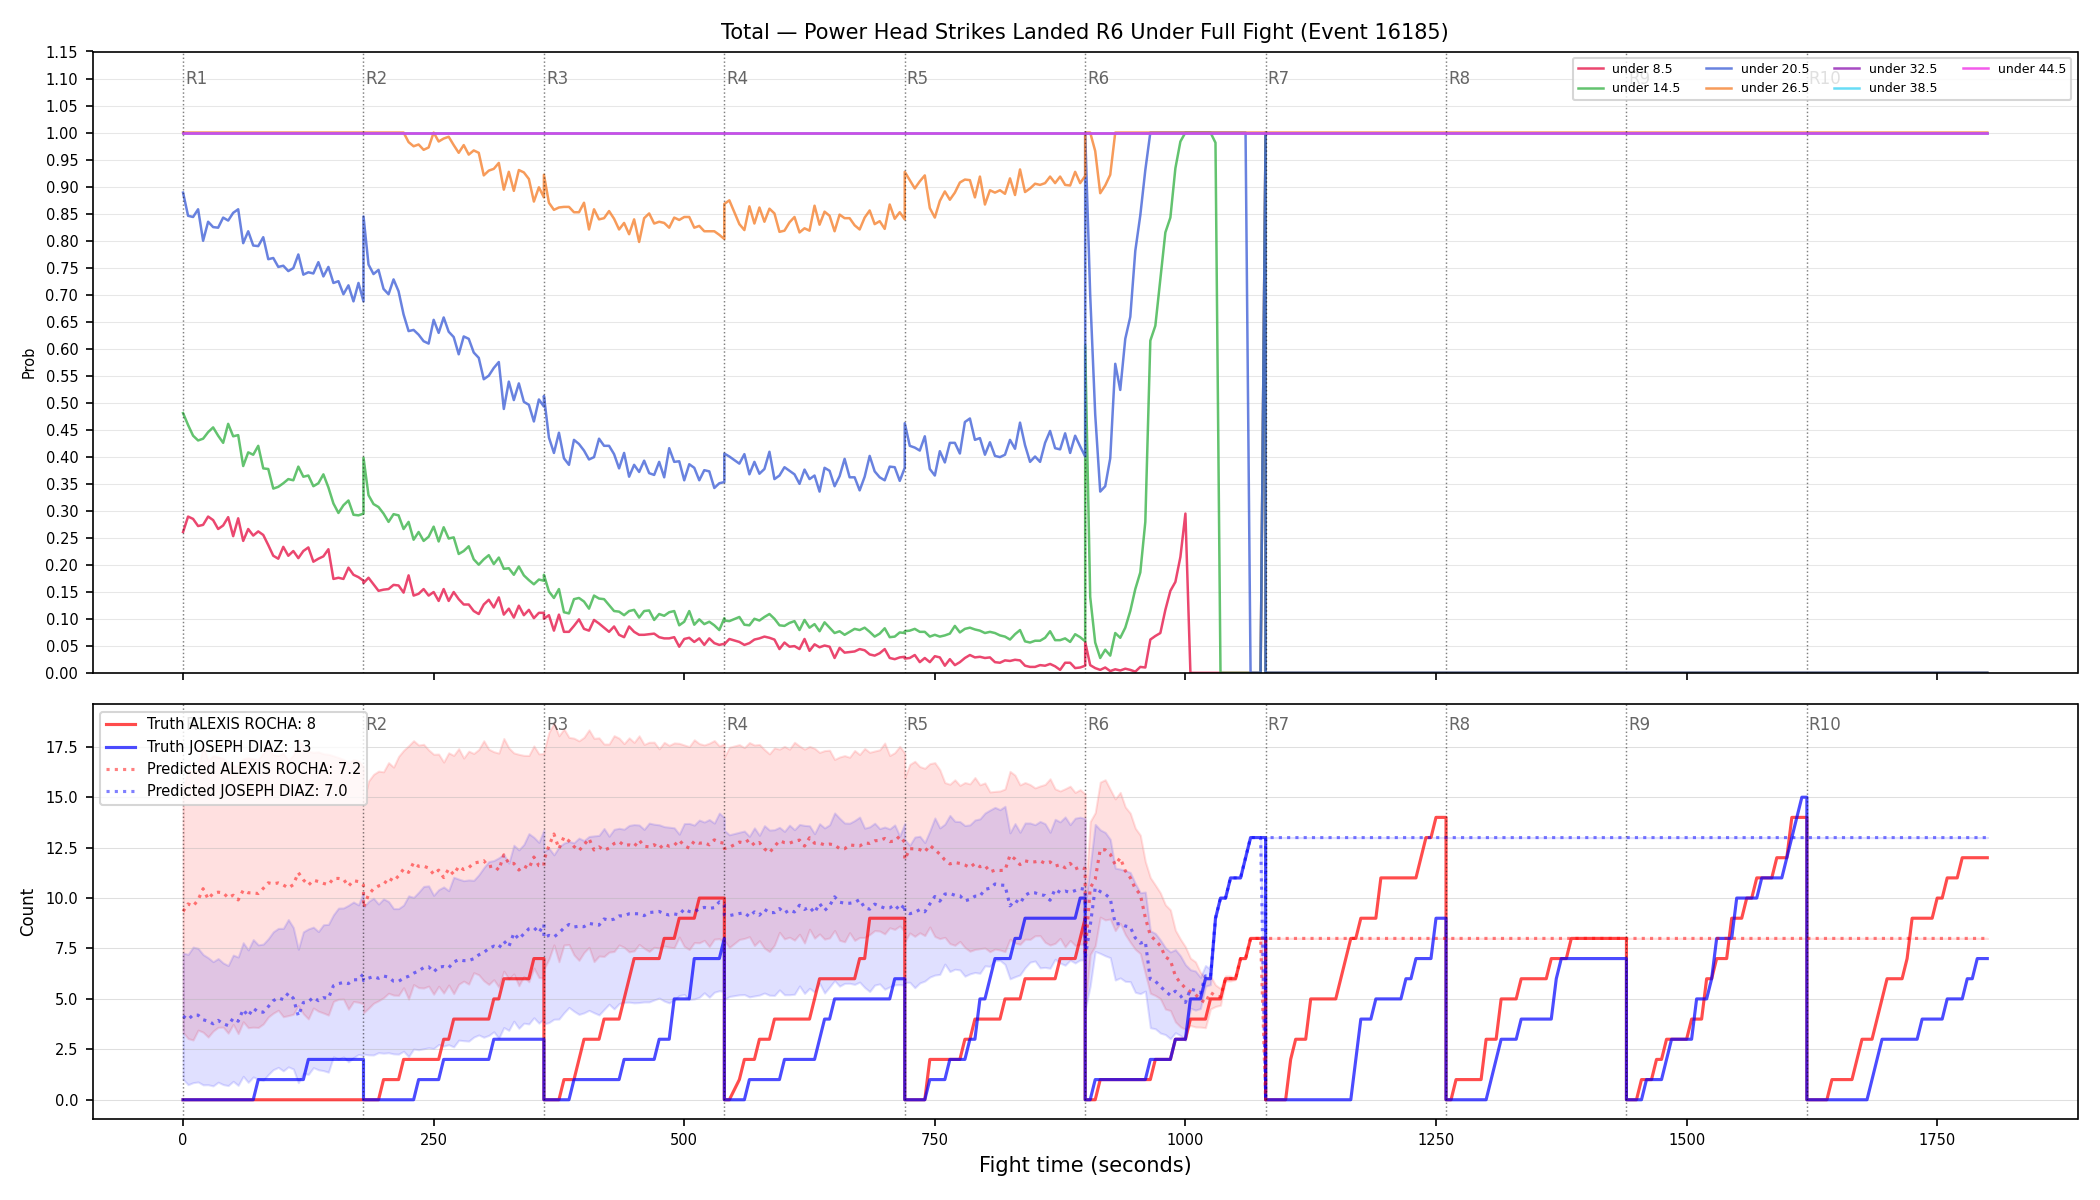
Task: Click the 1750 tick on the fight time axis
Action: click(1937, 1139)
